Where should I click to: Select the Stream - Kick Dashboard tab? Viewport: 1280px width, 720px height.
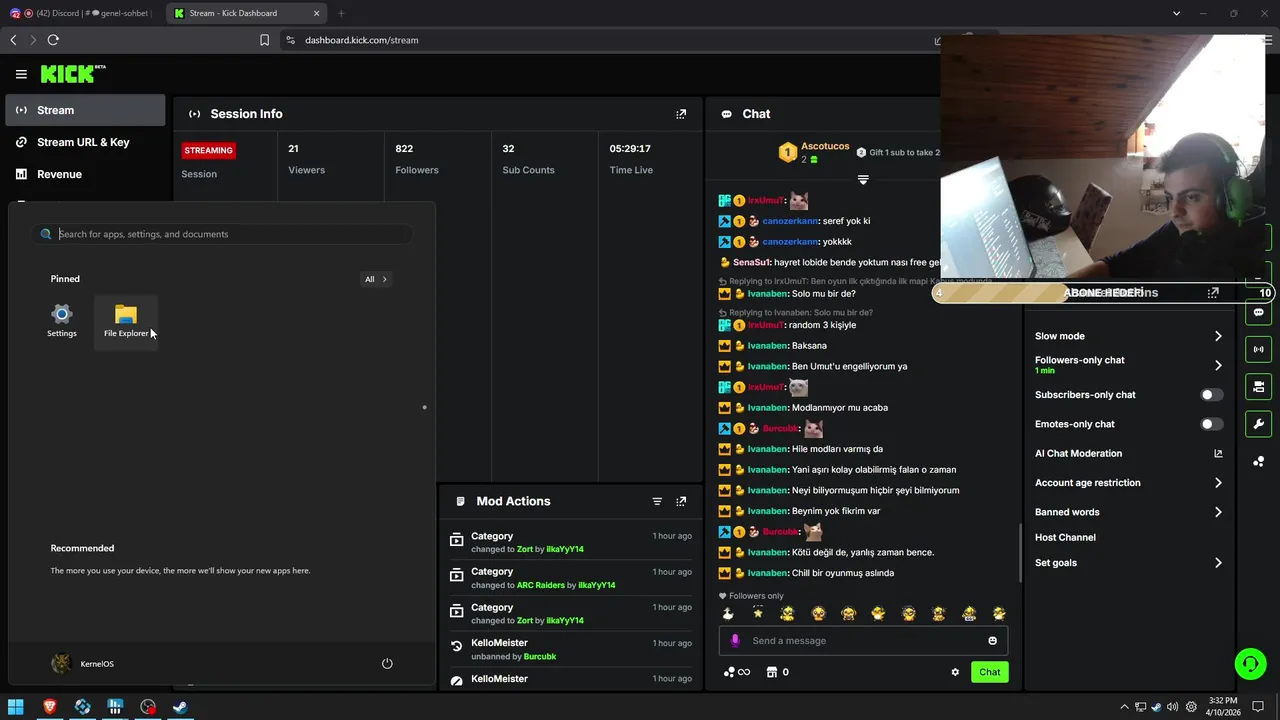(x=246, y=13)
